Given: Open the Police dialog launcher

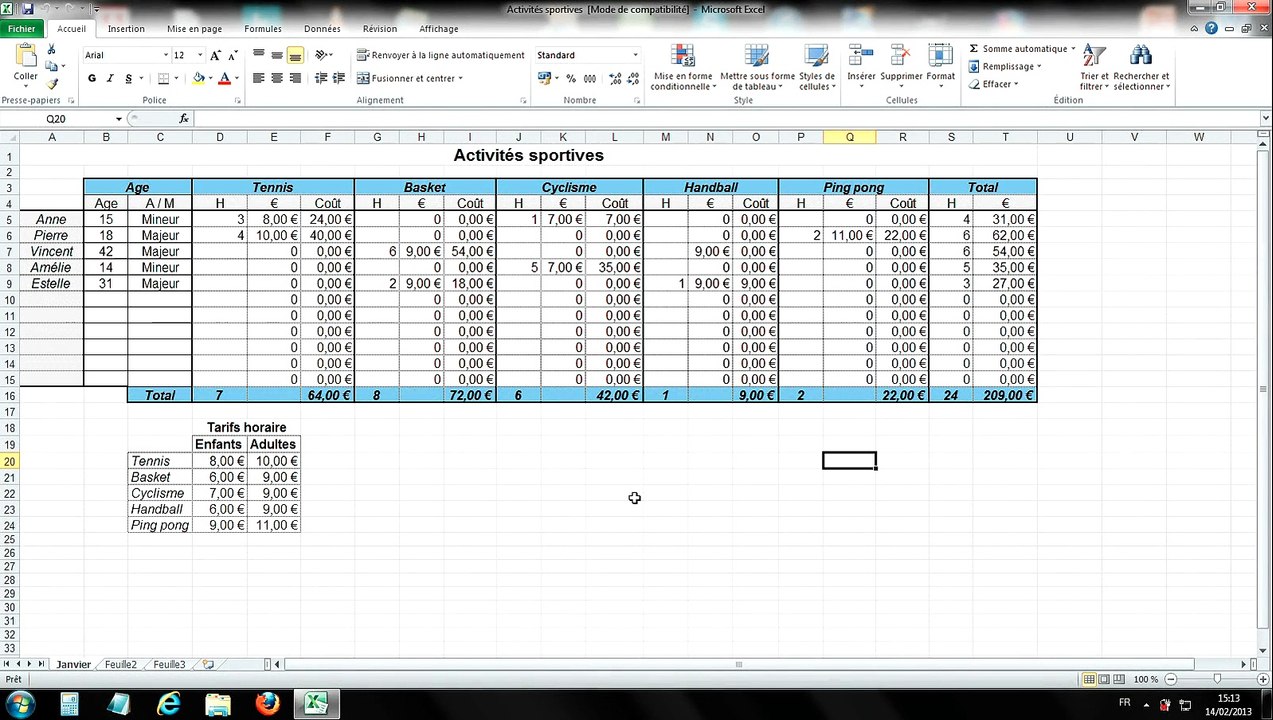Looking at the screenshot, I should (238, 101).
